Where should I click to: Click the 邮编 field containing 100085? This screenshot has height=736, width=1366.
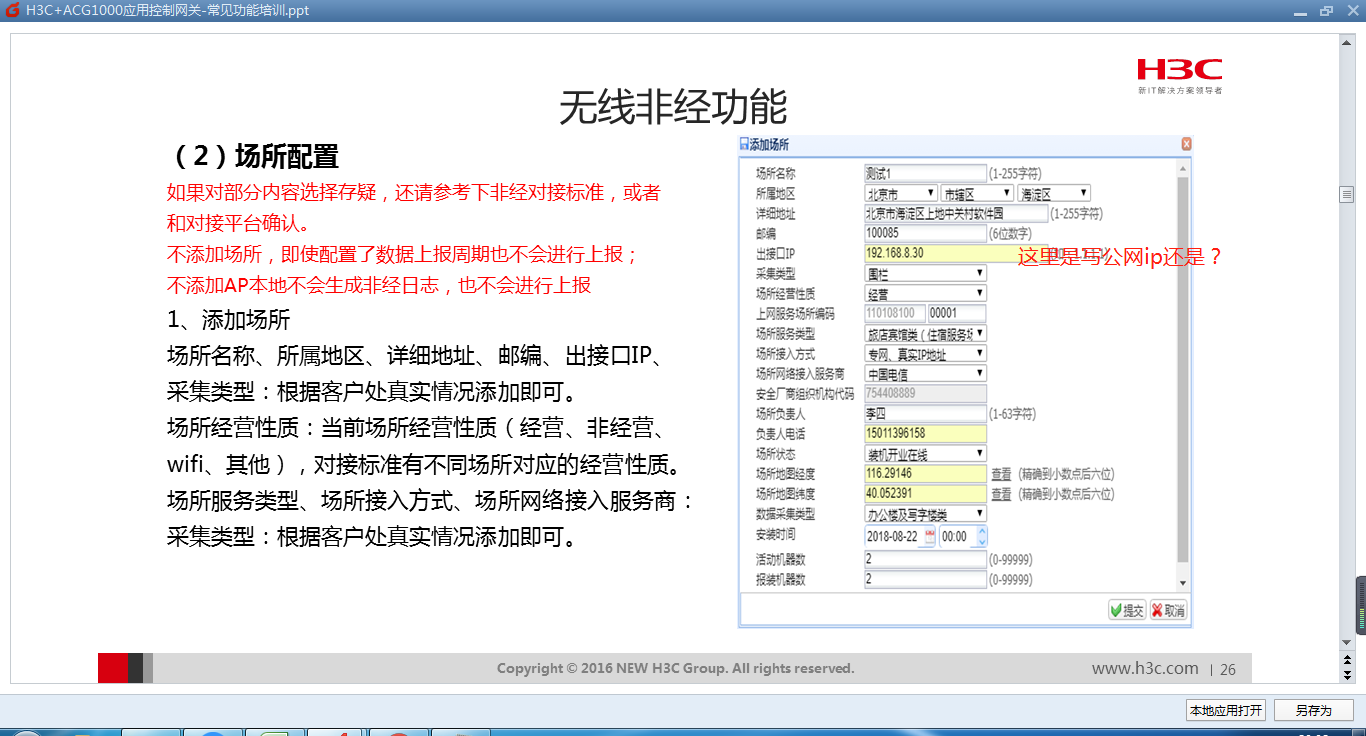(926, 233)
